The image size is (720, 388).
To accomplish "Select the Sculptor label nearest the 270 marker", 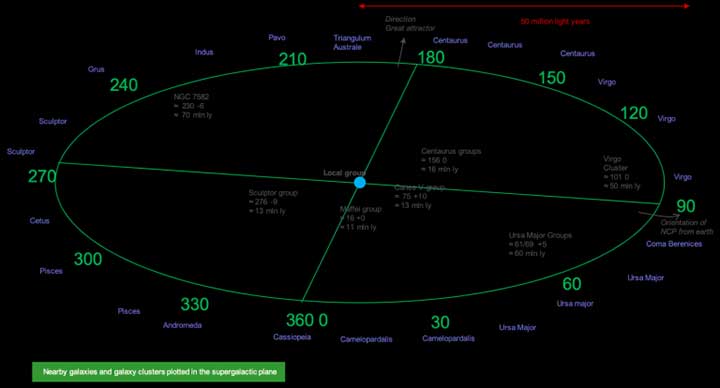I will pyautogui.click(x=21, y=152).
